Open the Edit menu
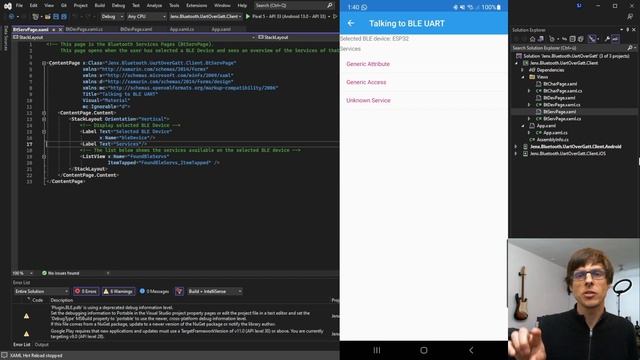This screenshot has height=360, width=640. click(x=33, y=5)
